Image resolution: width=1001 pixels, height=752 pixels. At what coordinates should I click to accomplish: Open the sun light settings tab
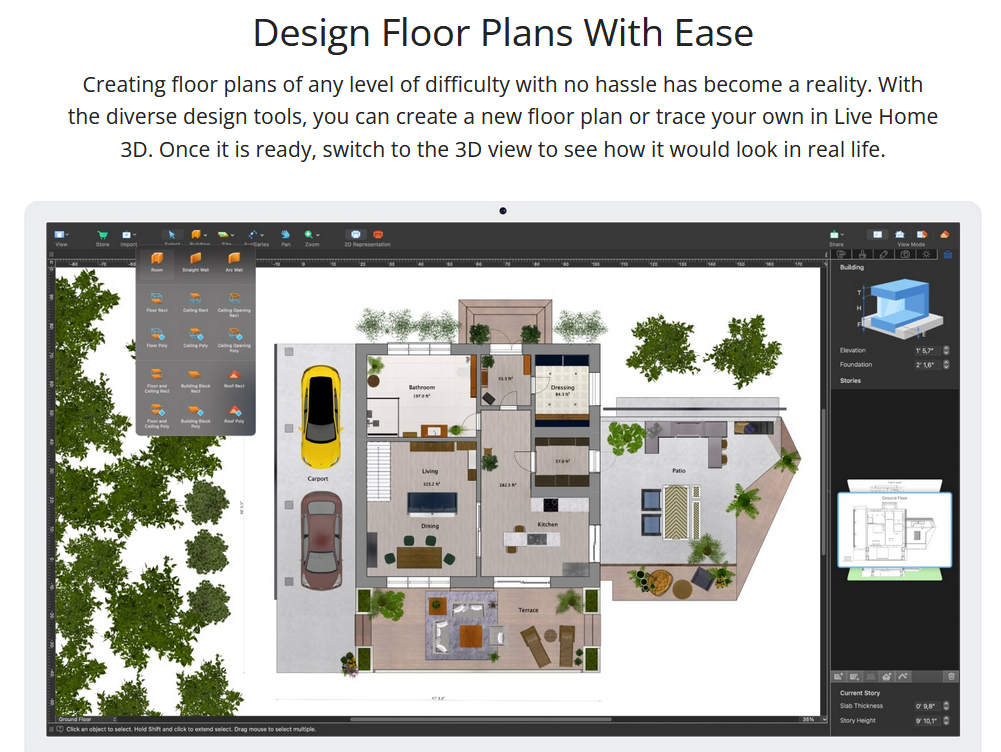click(926, 254)
